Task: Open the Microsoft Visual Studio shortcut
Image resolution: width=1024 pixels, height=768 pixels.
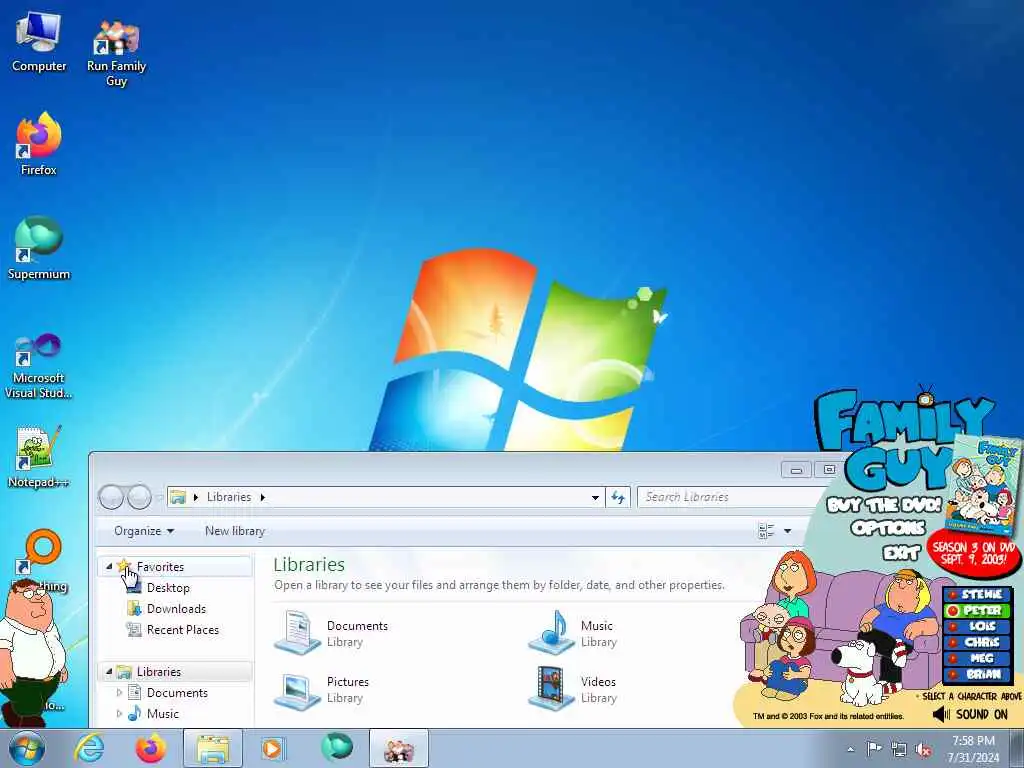Action: point(39,366)
